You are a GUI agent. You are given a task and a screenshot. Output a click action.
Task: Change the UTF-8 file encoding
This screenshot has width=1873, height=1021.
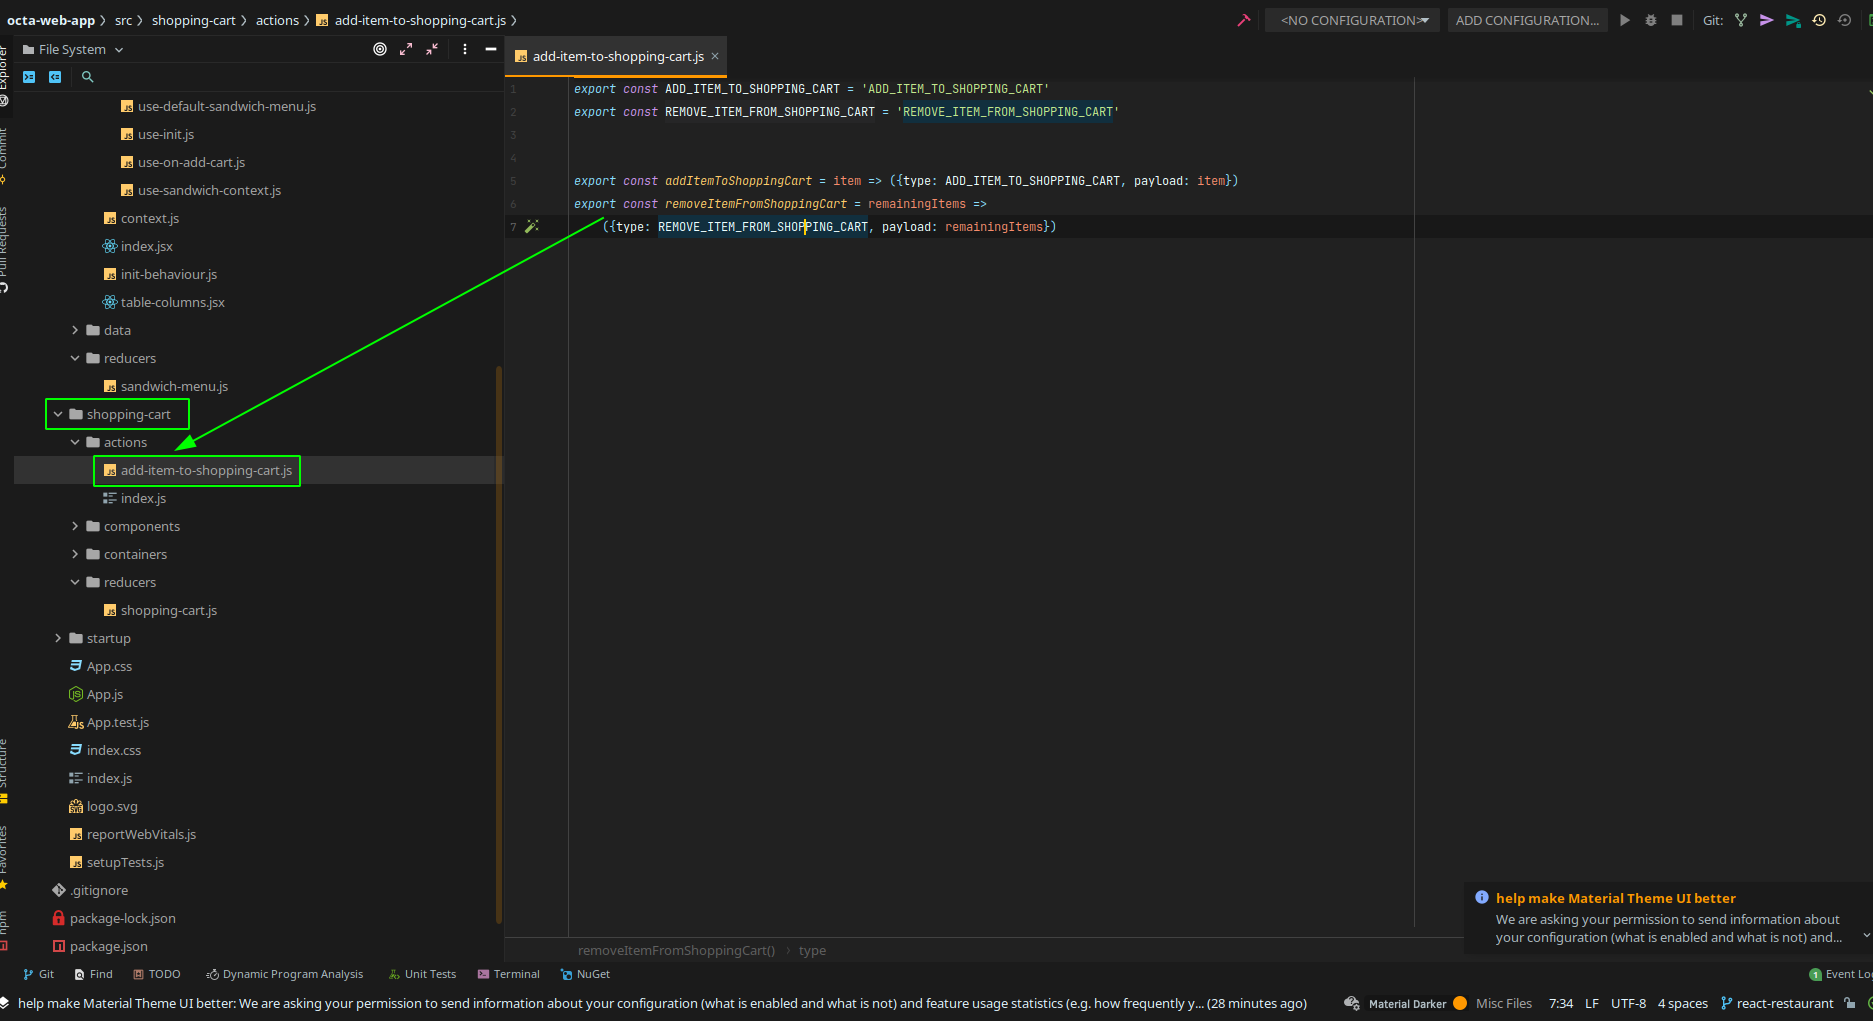(1628, 1003)
